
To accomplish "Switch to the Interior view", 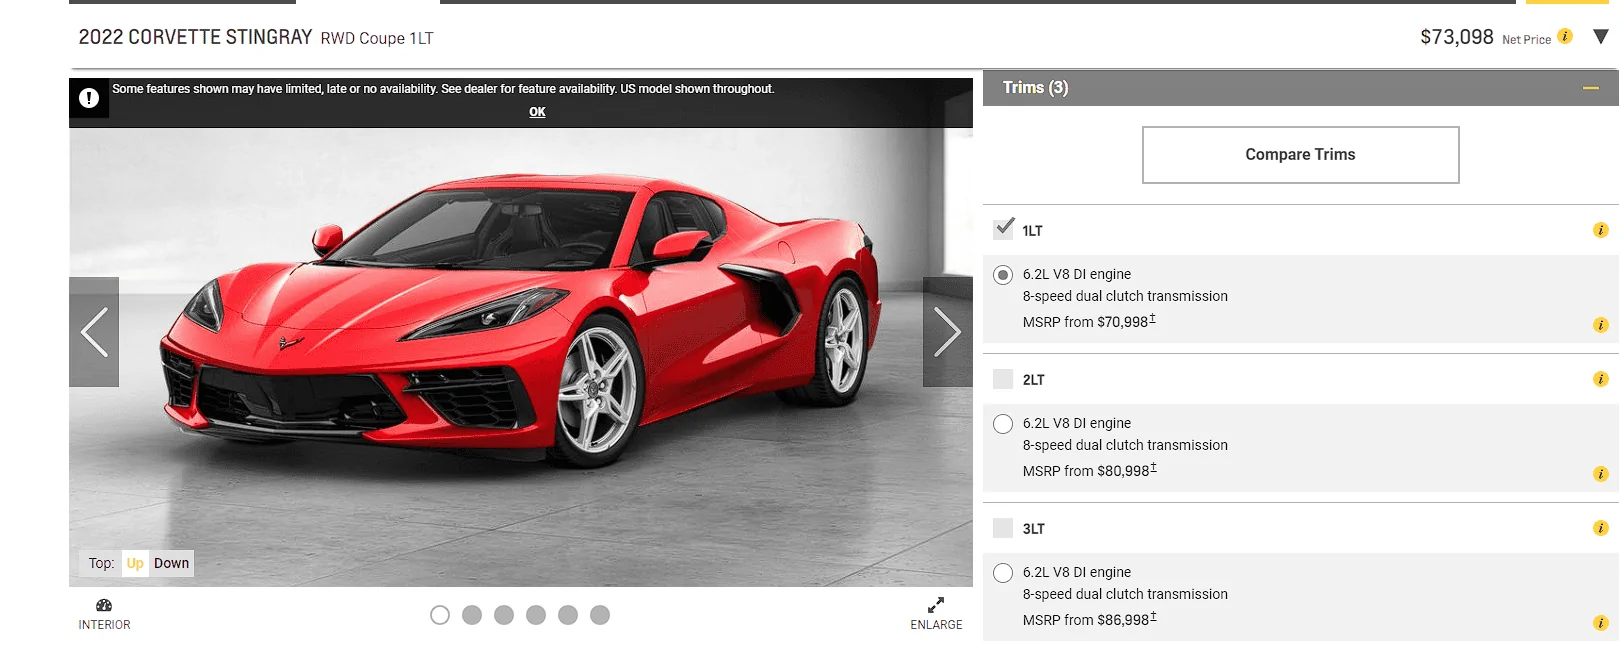I will click(x=104, y=614).
